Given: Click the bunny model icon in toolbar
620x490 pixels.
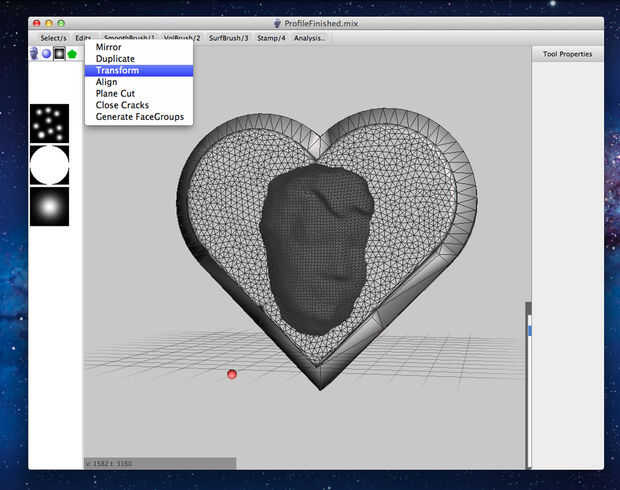Looking at the screenshot, I should (x=35, y=53).
